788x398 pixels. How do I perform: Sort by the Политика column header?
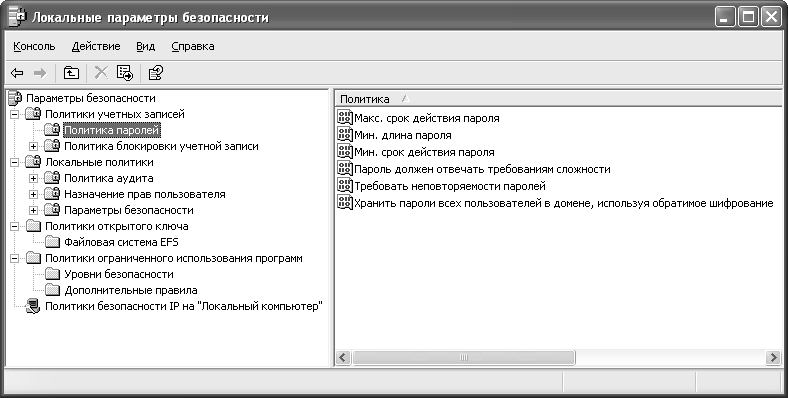[558, 98]
